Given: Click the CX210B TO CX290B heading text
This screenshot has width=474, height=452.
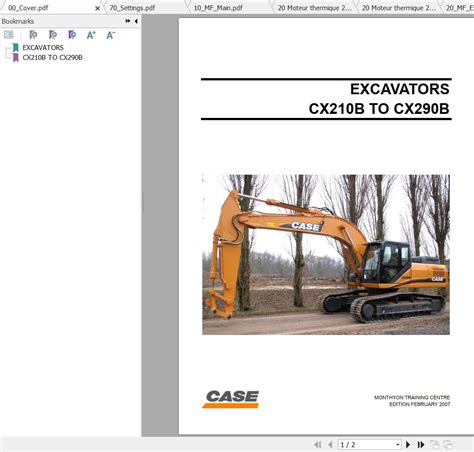Looking at the screenshot, I should click(379, 109).
